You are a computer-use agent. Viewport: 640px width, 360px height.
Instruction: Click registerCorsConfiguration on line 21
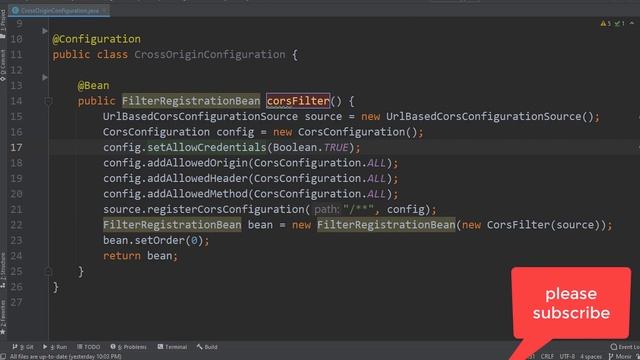[225, 209]
